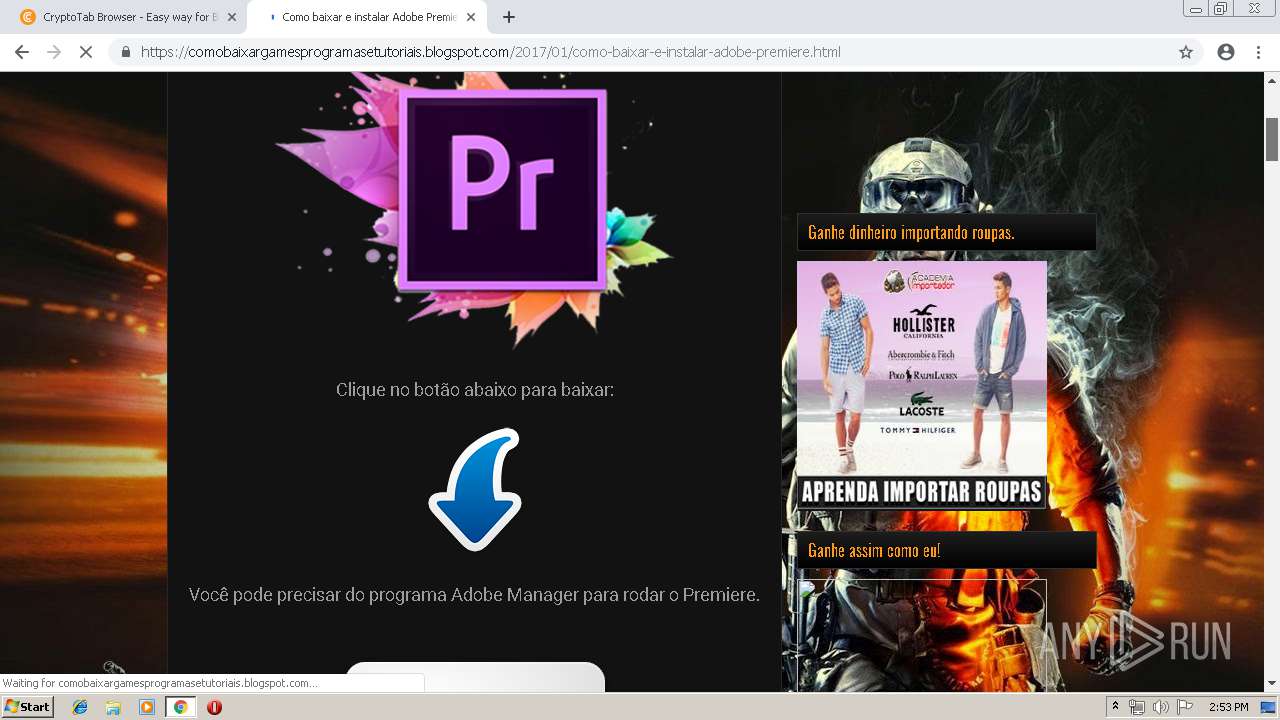Click the 2:53 PM taskbar clock
Image resolution: width=1280 pixels, height=720 pixels.
click(1229, 707)
